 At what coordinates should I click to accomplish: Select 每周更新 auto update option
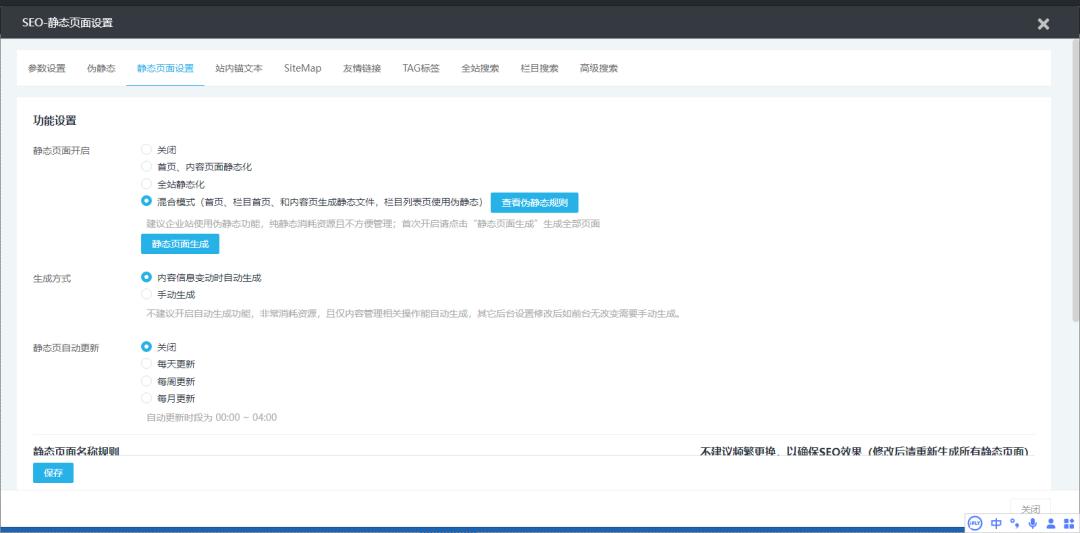[x=146, y=381]
